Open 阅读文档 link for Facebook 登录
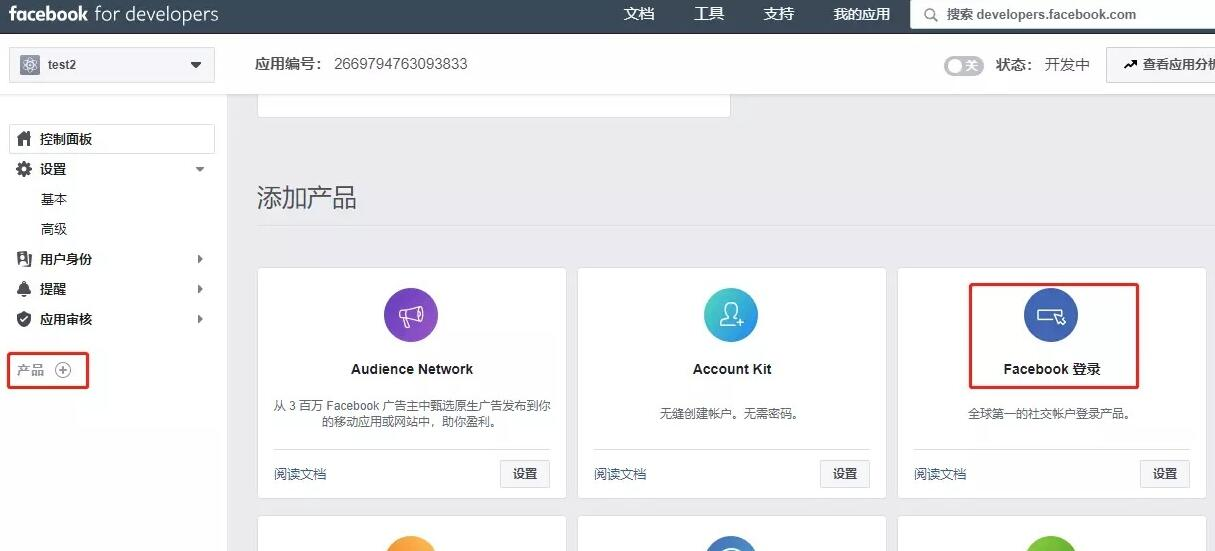The height and width of the screenshot is (551, 1215). (940, 474)
